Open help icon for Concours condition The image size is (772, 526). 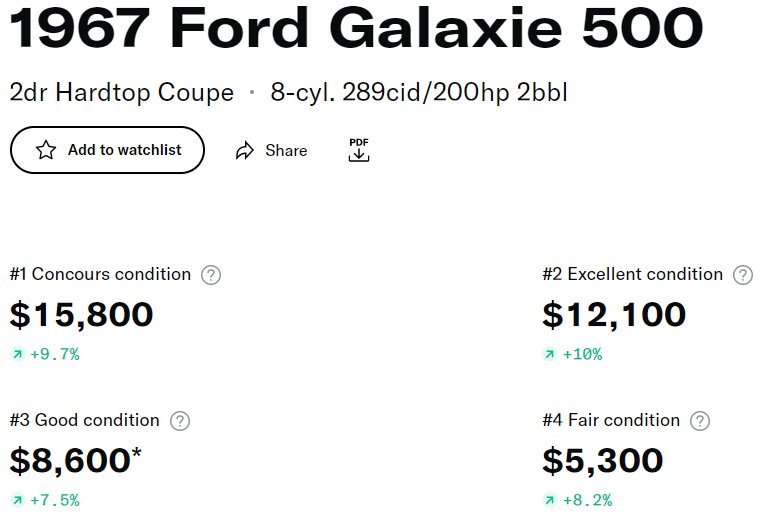tap(211, 275)
